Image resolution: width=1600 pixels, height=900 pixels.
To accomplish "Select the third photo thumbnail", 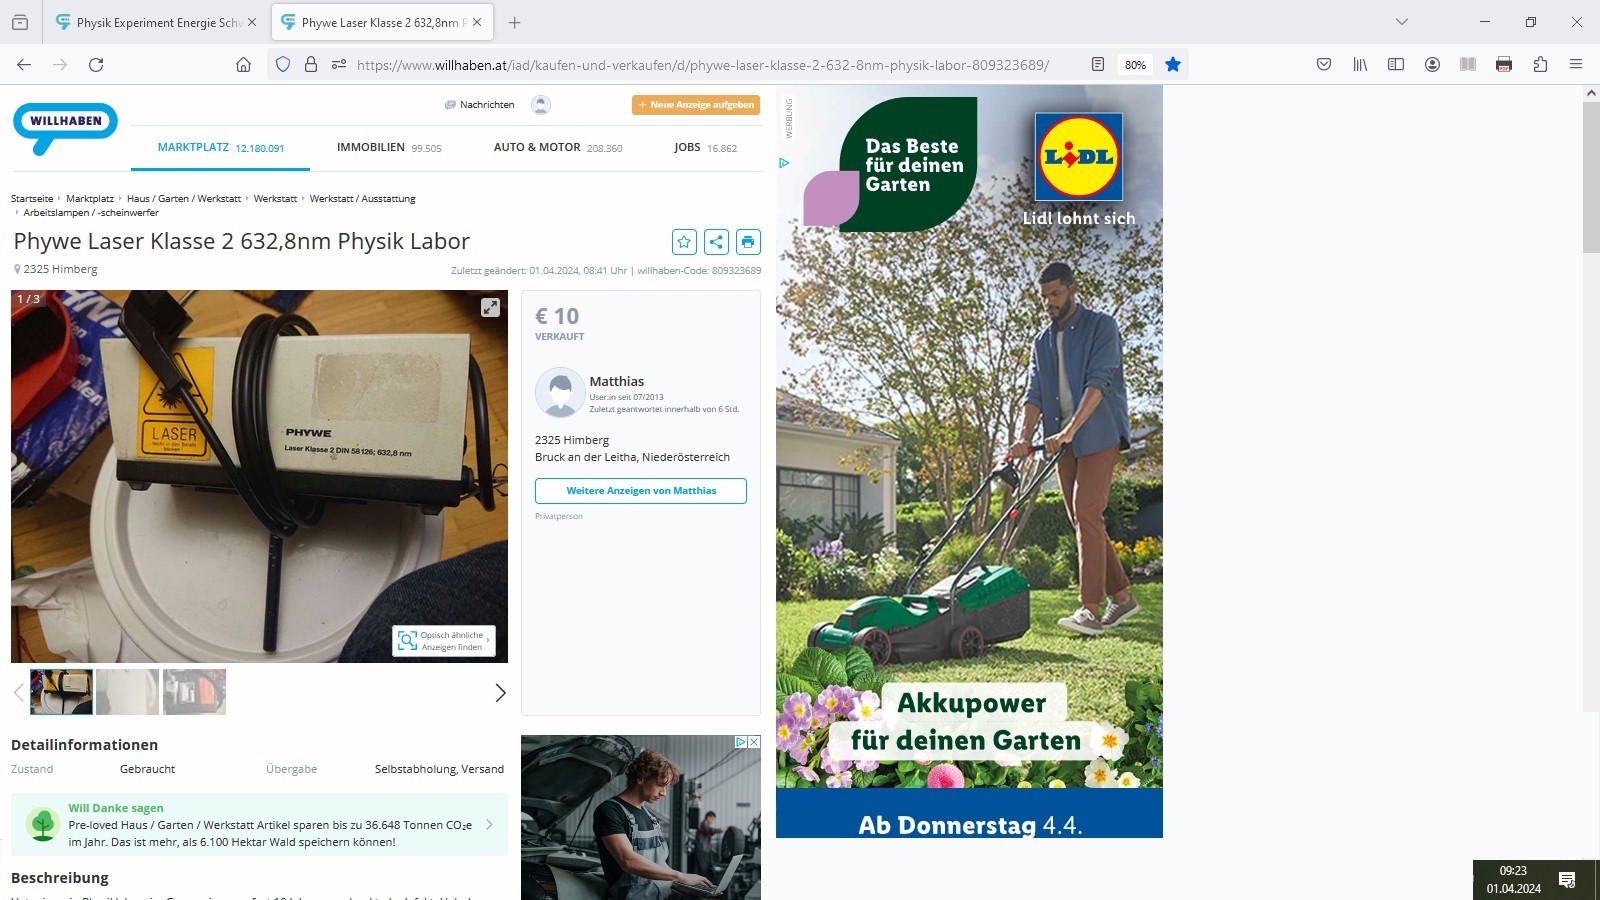I will pos(194,692).
